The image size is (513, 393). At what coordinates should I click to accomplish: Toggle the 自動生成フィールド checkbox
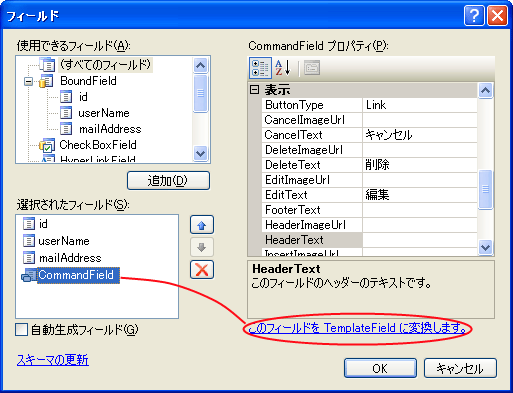click(x=22, y=330)
